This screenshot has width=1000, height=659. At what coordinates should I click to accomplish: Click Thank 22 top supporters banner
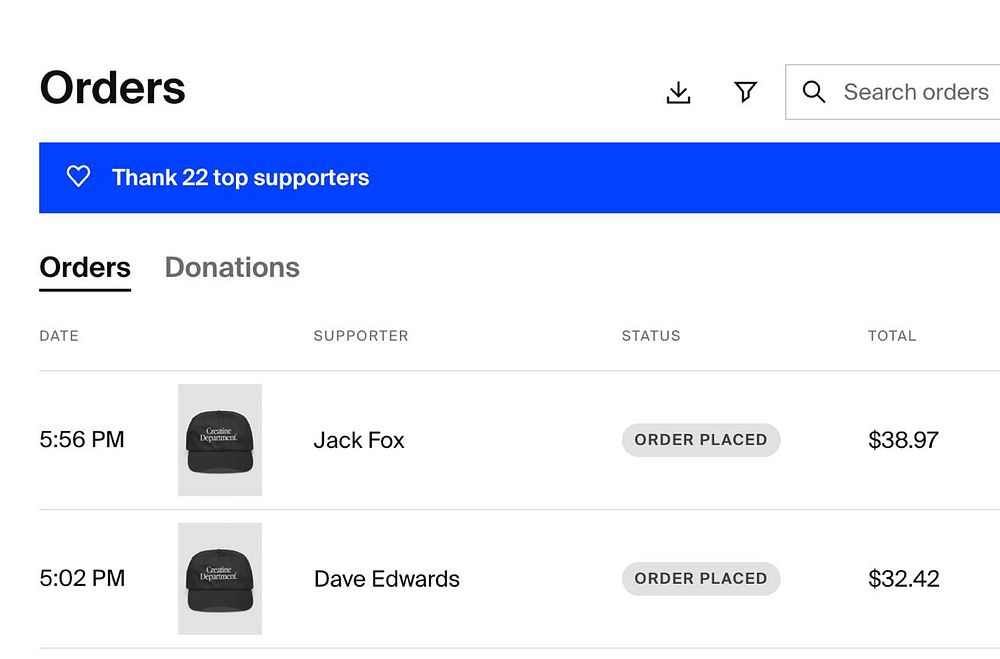tap(240, 178)
